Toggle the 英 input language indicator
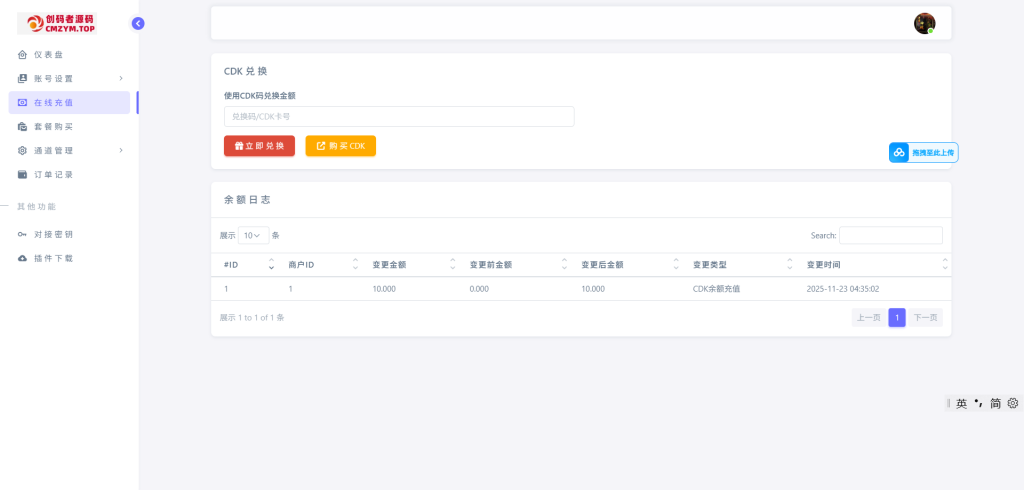The height and width of the screenshot is (490, 1024). point(961,404)
